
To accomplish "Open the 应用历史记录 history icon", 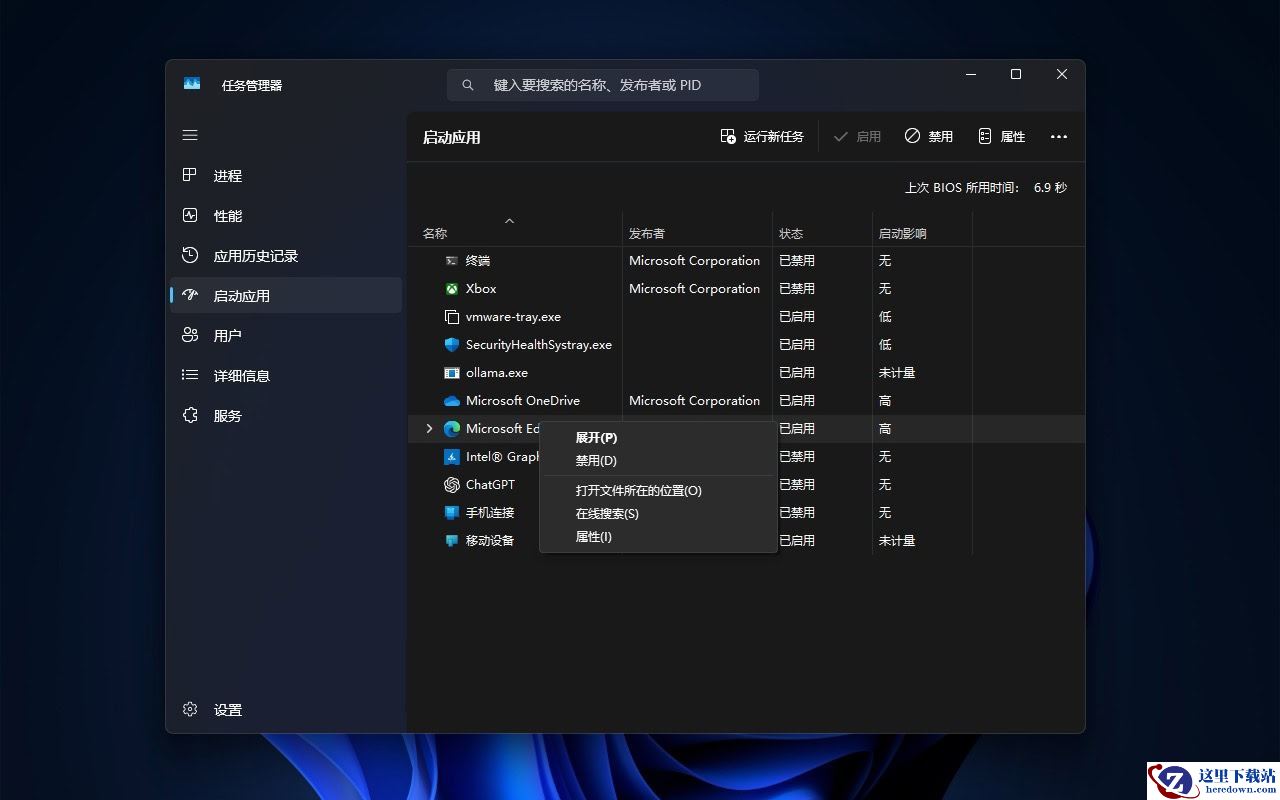I will (190, 255).
